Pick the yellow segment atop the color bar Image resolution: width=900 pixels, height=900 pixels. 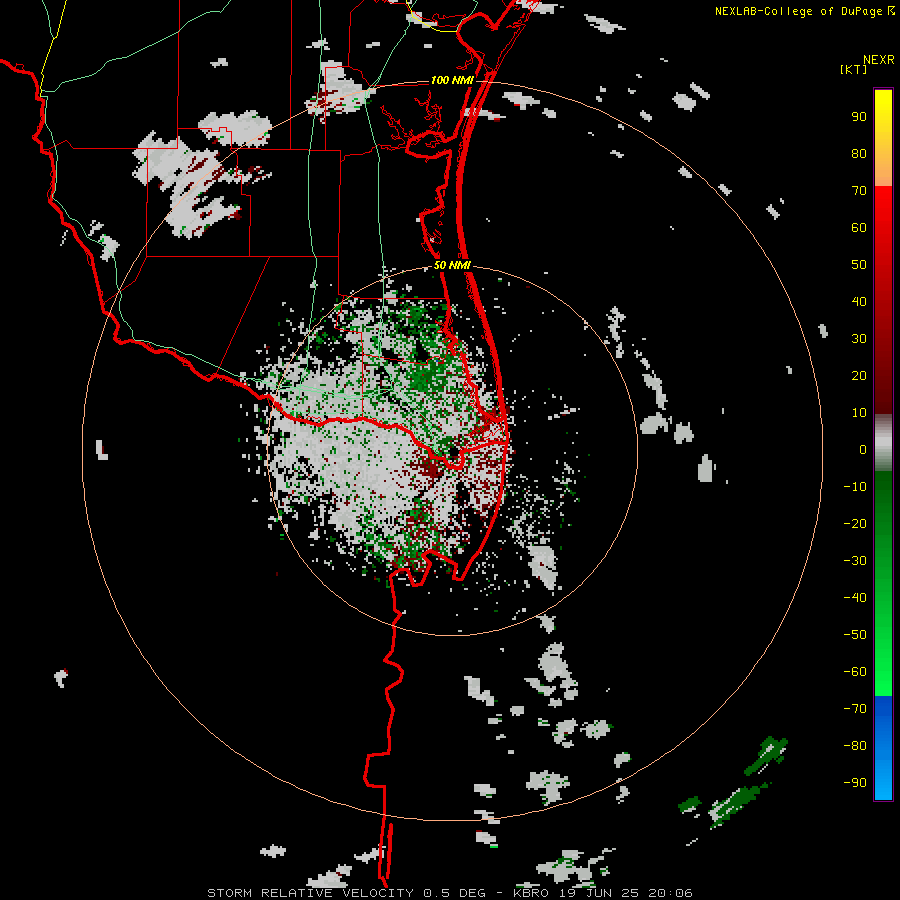coord(883,138)
